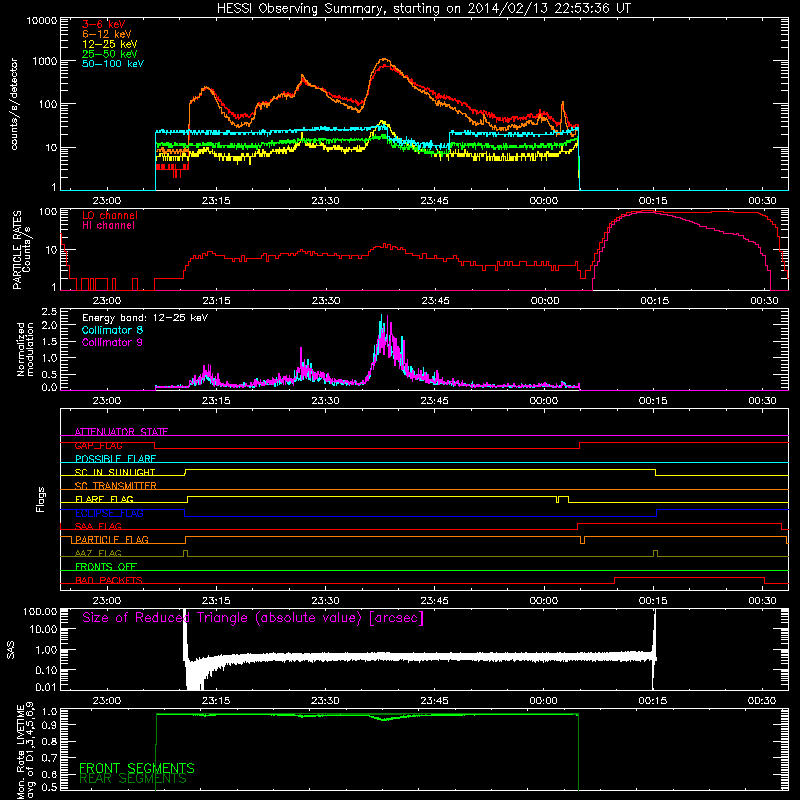Click the counts/s/detector axis label
This screenshot has height=800, width=800.
(x=14, y=104)
